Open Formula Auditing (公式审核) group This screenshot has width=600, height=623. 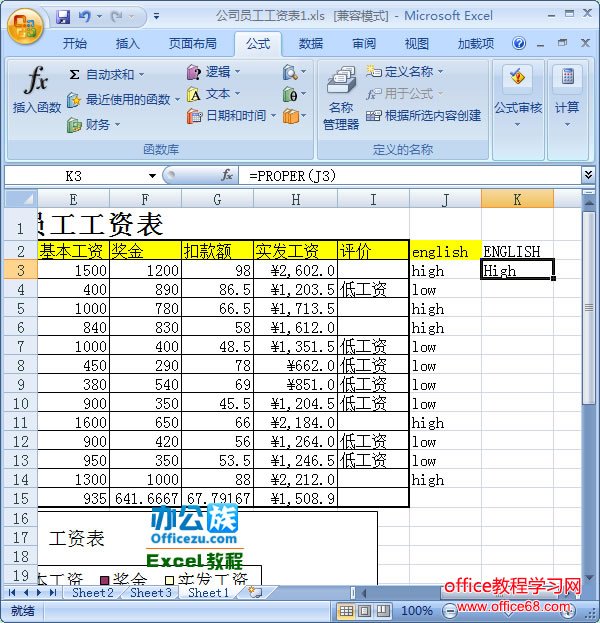pyautogui.click(x=518, y=97)
